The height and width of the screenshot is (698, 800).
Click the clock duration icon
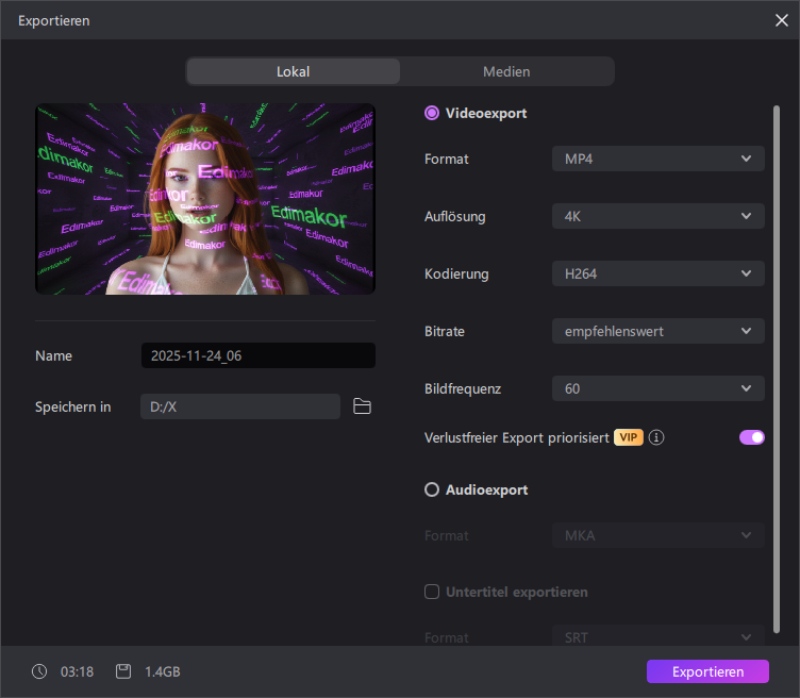click(x=39, y=671)
